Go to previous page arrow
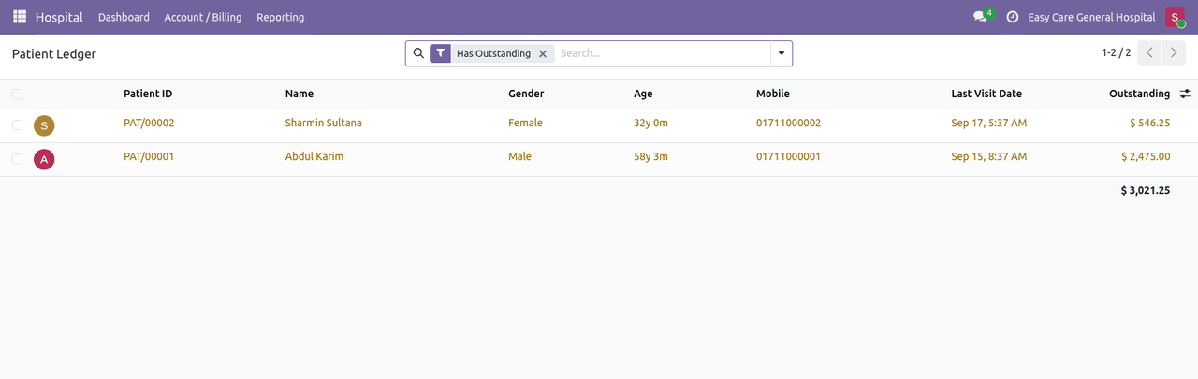 (x=1149, y=53)
